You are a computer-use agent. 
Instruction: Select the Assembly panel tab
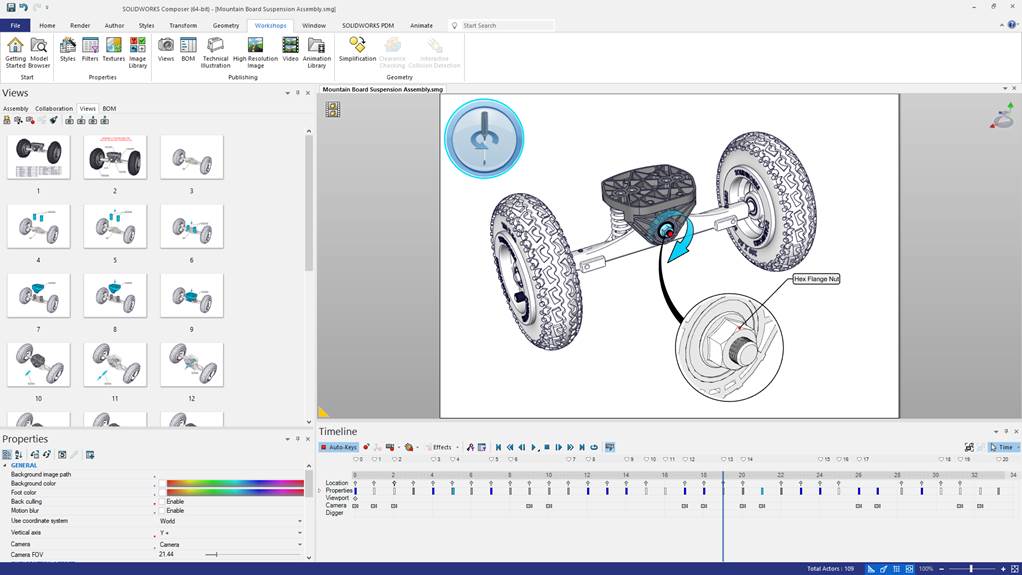pyautogui.click(x=16, y=108)
